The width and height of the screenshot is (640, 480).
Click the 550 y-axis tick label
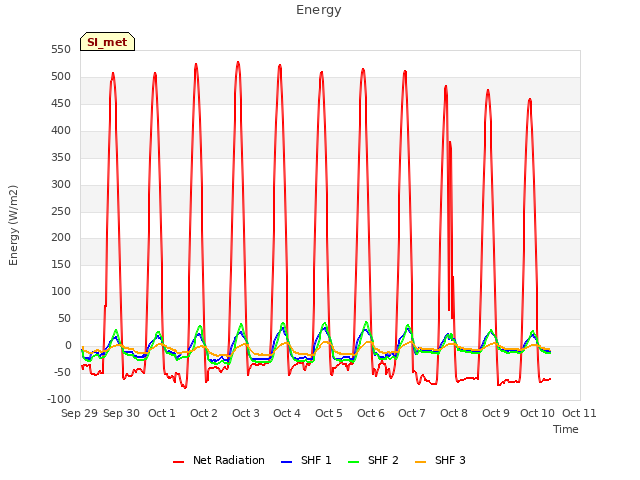click(x=61, y=50)
